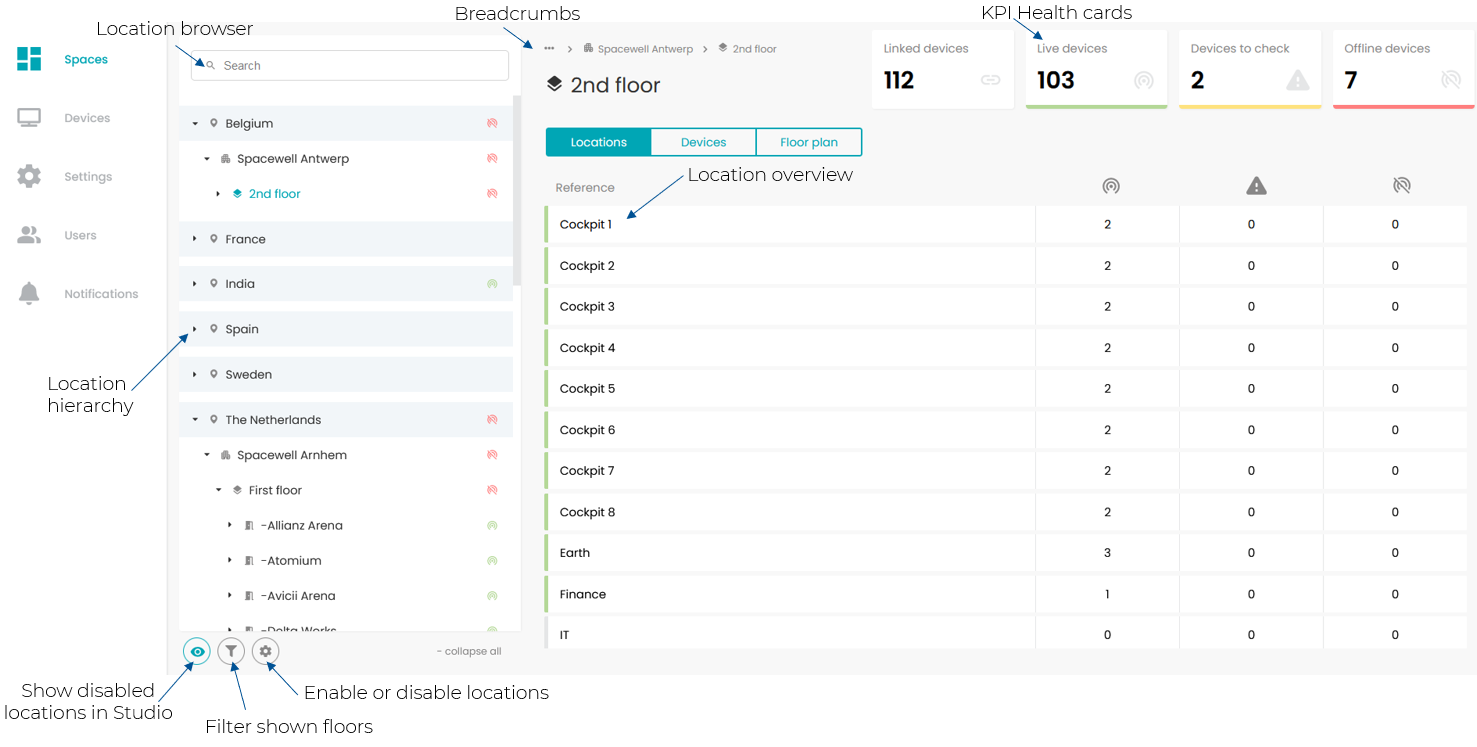This screenshot has width=1477, height=747.
Task: Click the filter shown floors funnel icon
Action: coord(231,651)
